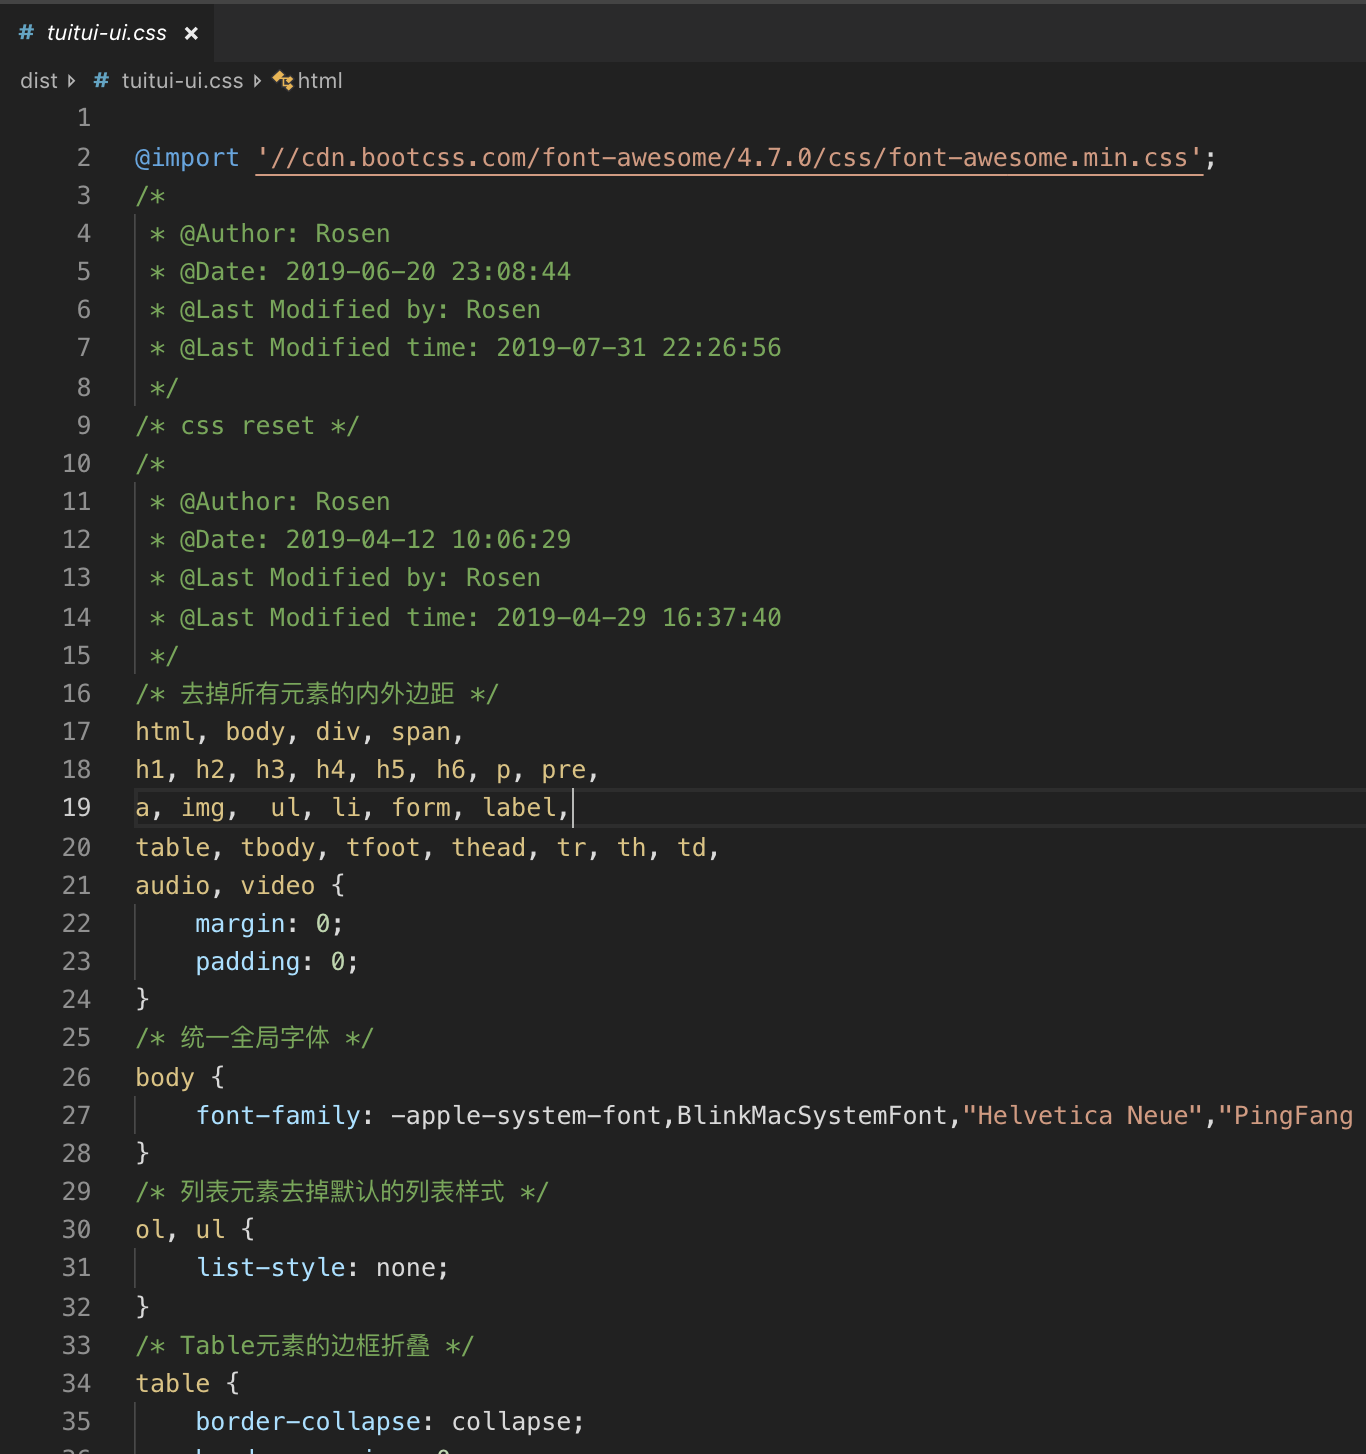Click the html selector on line 17

click(x=165, y=732)
